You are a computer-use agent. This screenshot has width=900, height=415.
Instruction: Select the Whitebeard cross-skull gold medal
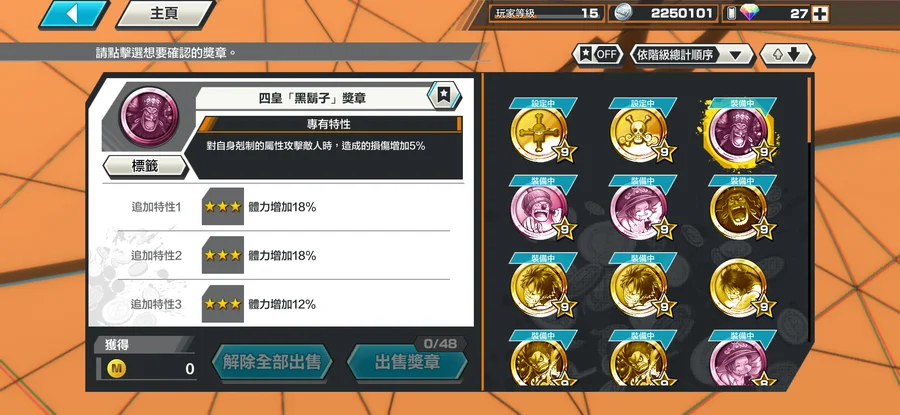(541, 133)
